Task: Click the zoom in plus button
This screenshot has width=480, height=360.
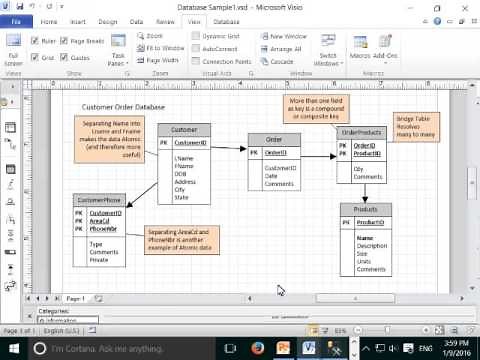Action: 426,331
